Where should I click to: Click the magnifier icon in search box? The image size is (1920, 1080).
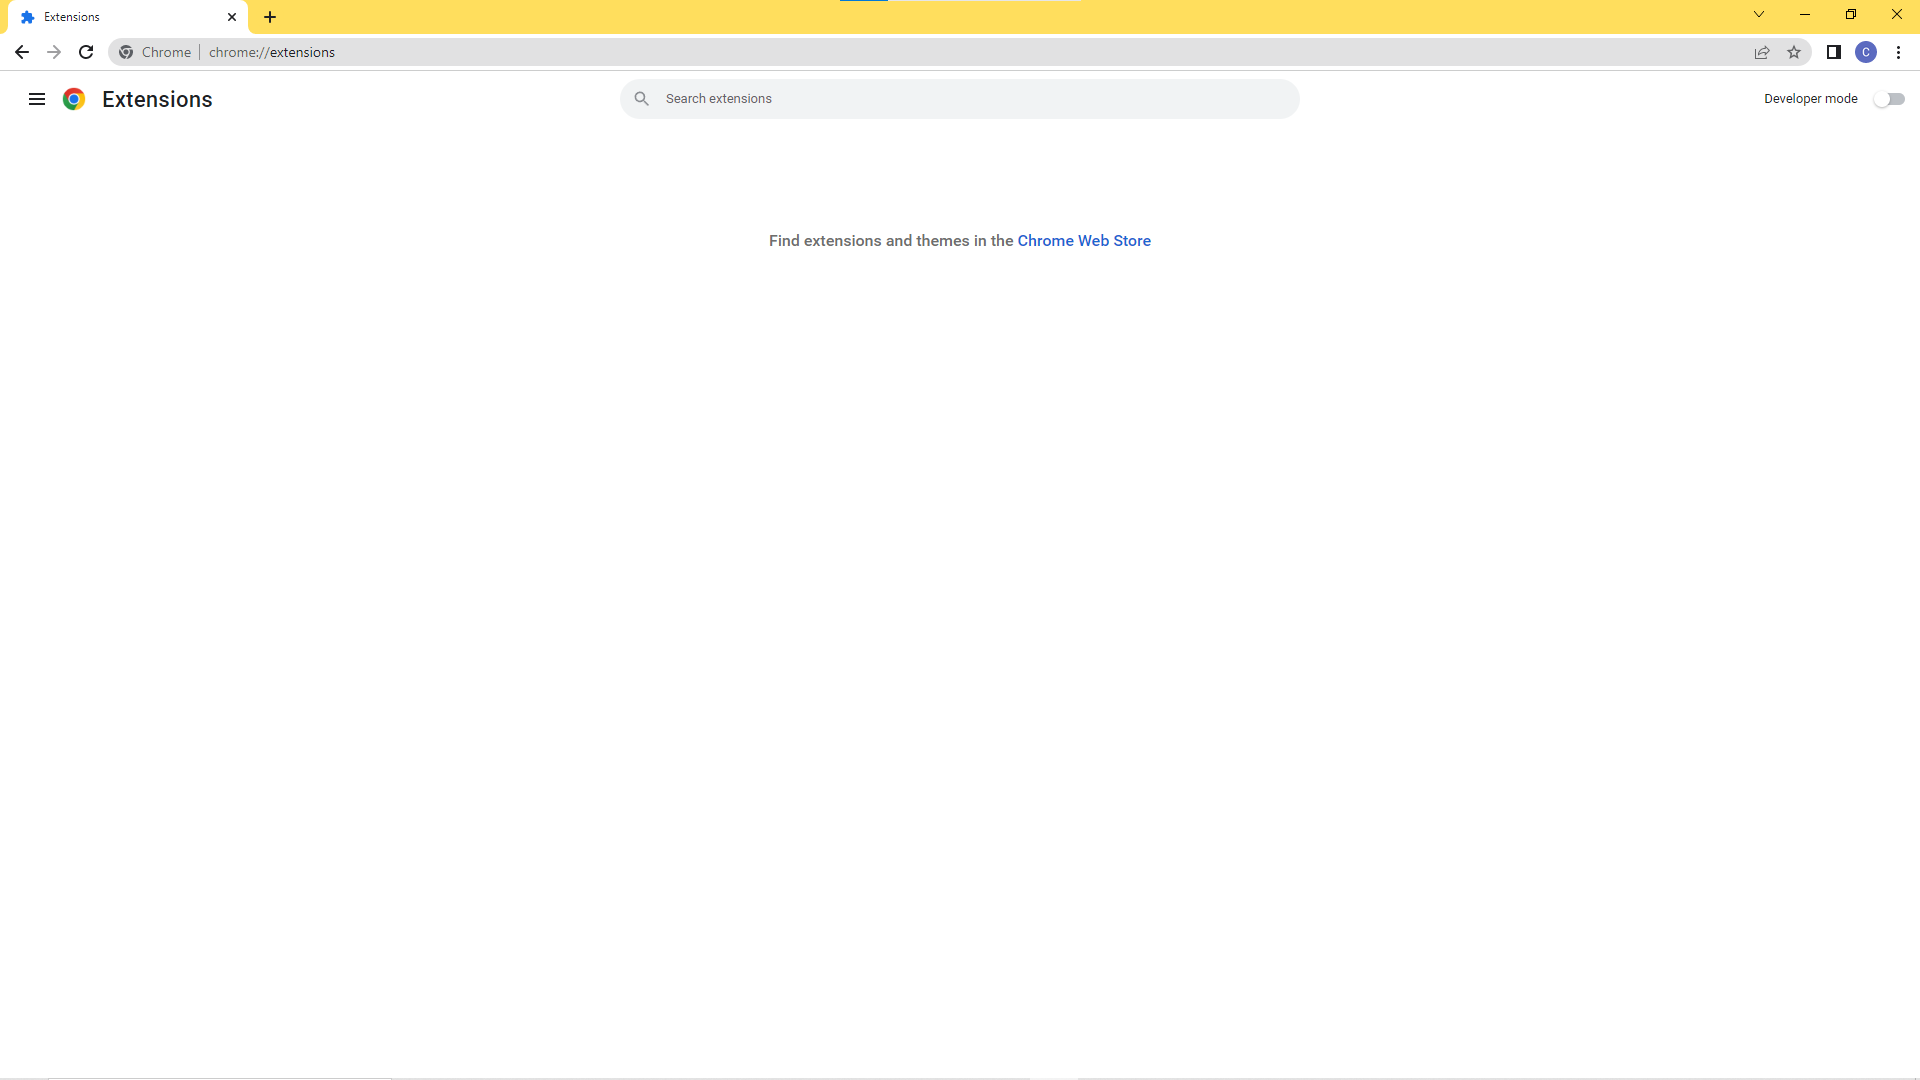pos(642,99)
